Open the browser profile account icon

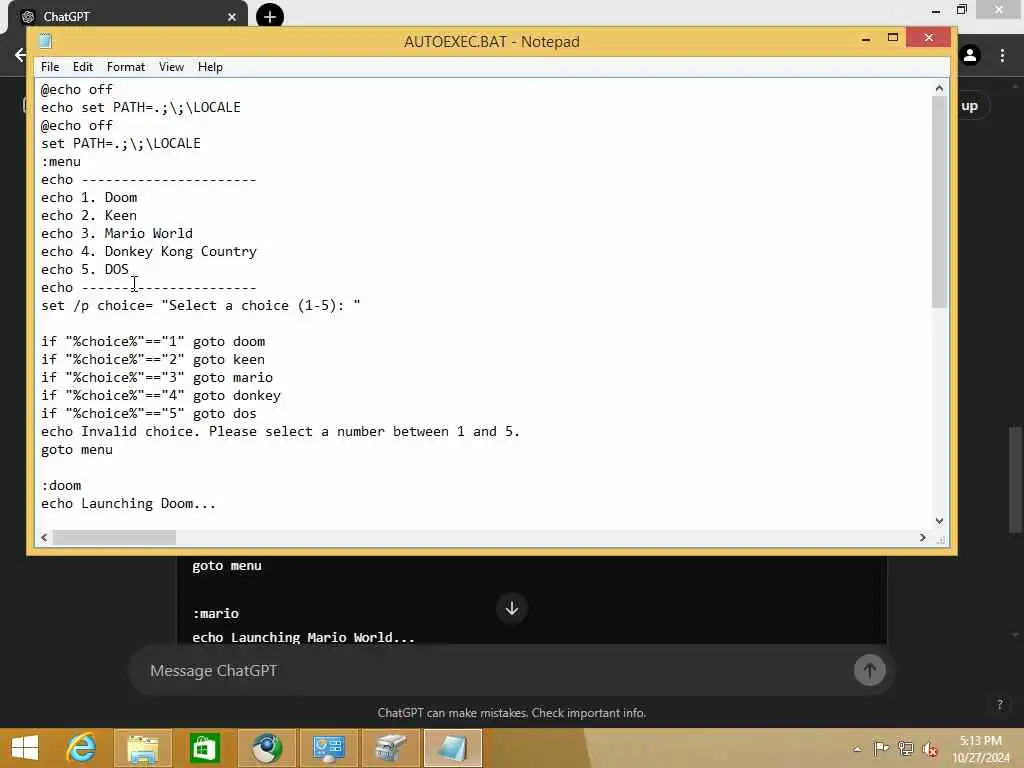click(x=970, y=55)
